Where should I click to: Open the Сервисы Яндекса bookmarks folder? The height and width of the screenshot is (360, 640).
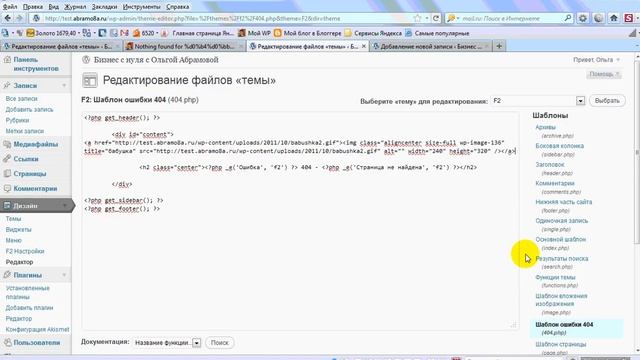point(373,33)
